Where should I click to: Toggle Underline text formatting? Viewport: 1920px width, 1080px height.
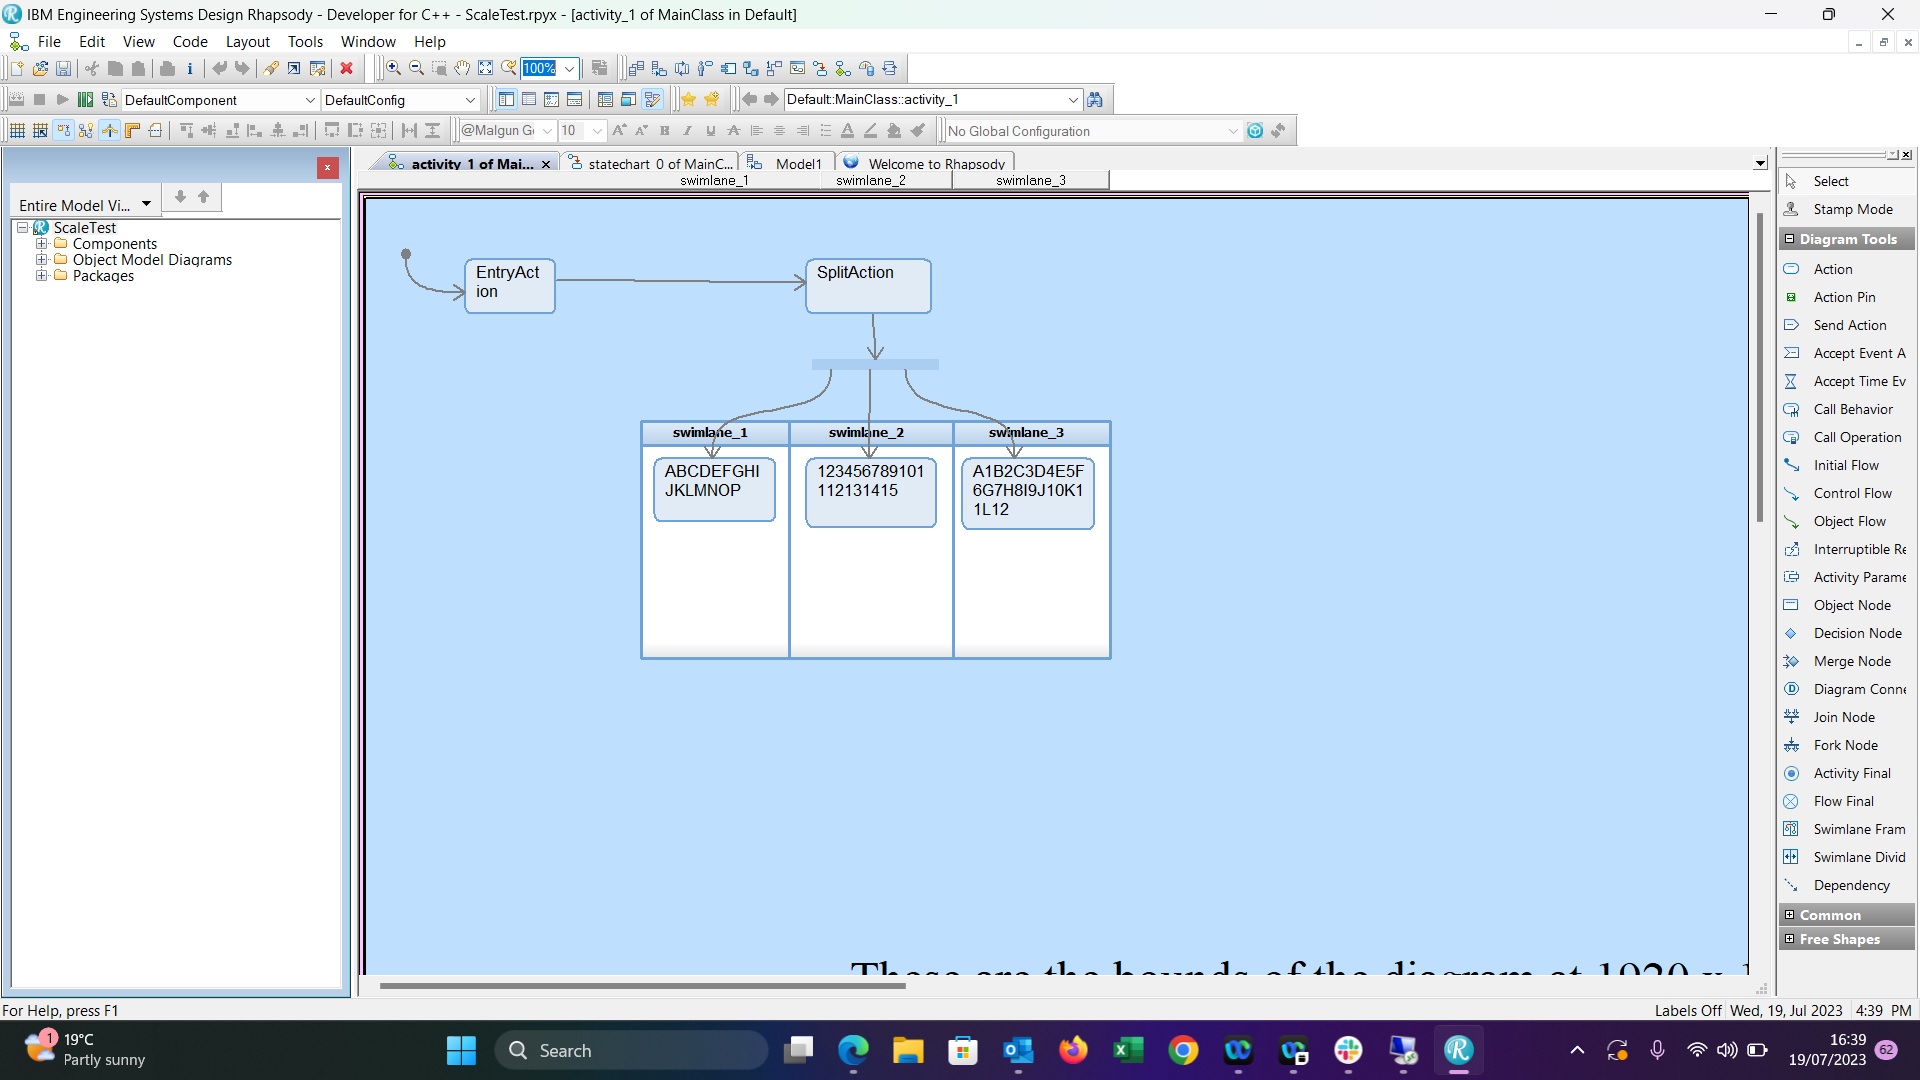coord(711,131)
